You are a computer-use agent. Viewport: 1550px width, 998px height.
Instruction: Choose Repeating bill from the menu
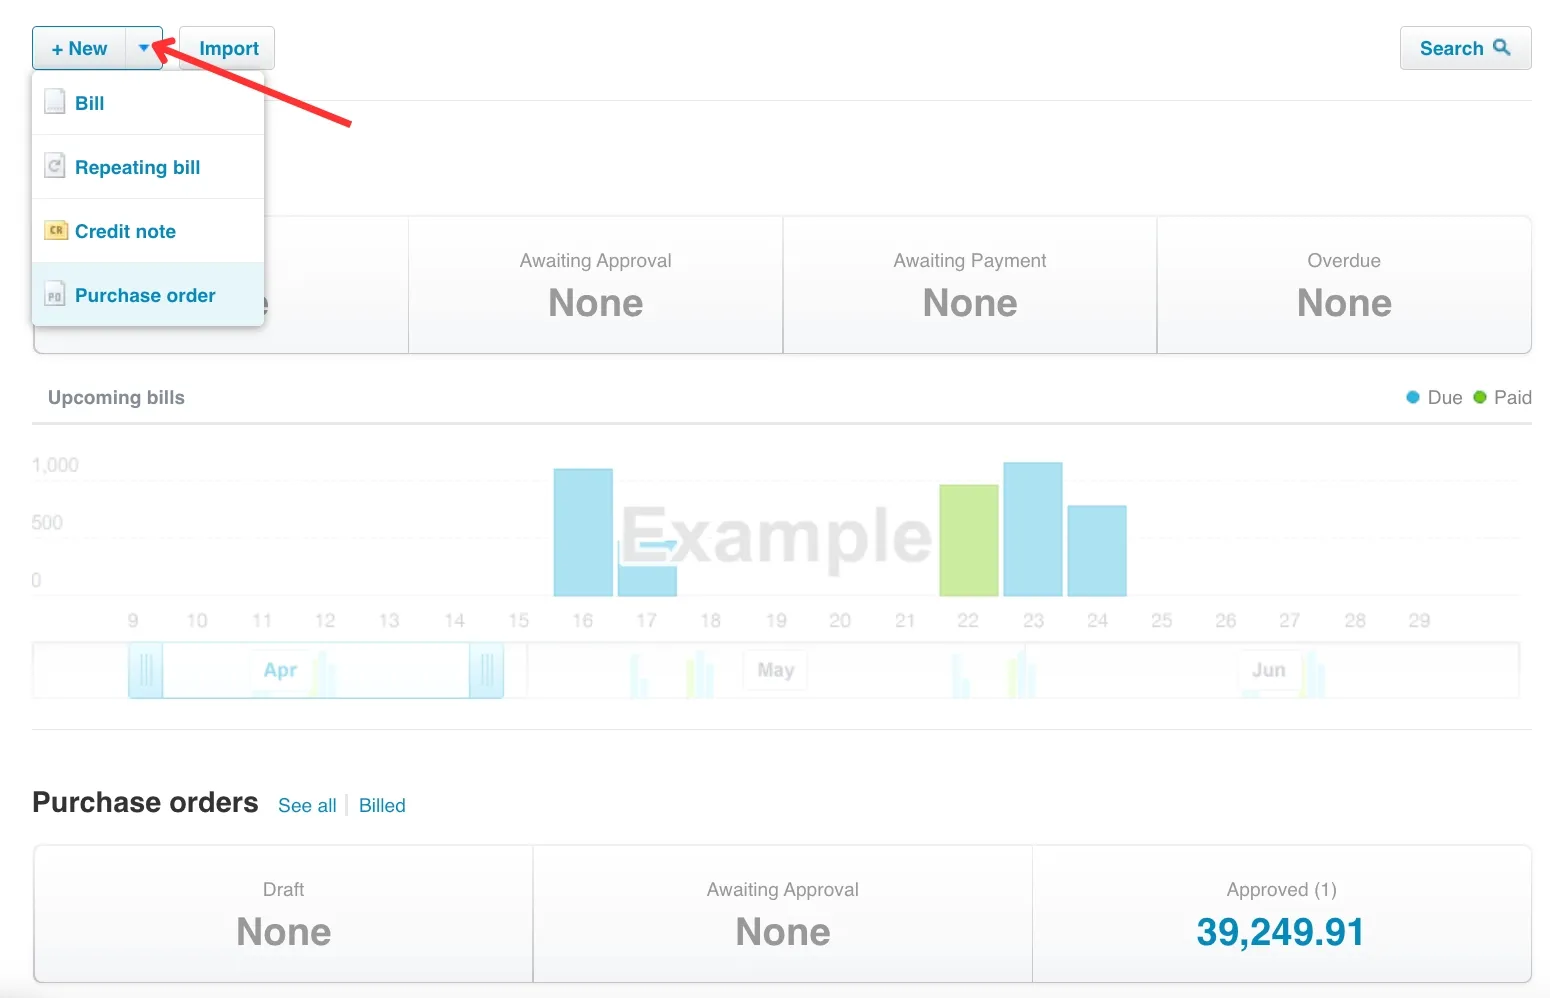(148, 167)
